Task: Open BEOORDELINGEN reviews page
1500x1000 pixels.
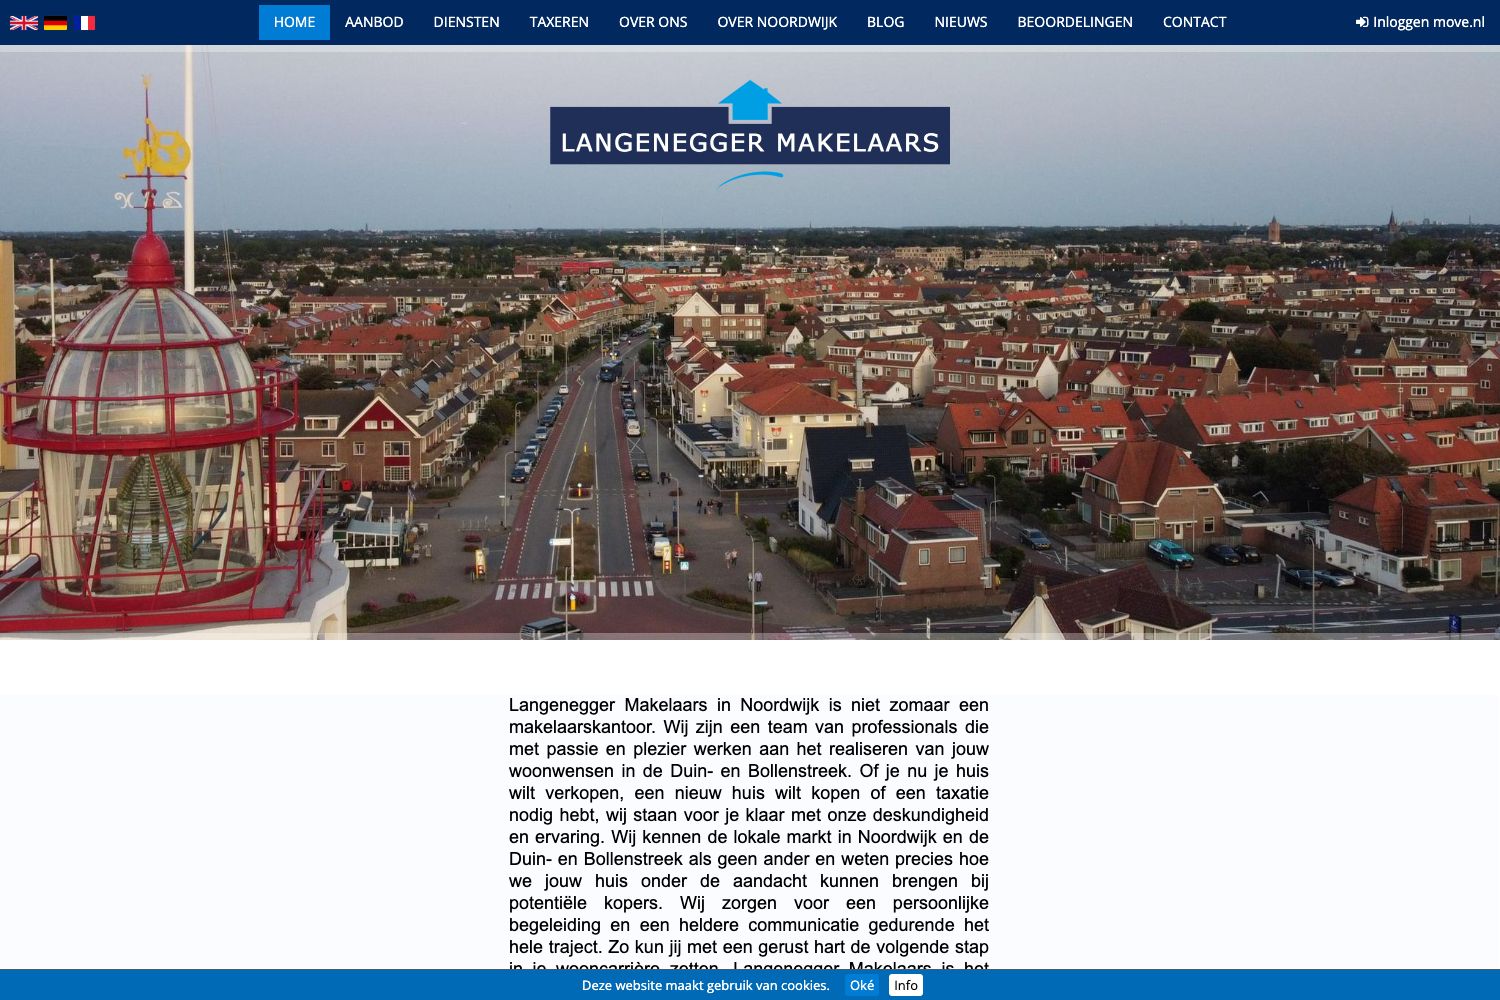Action: click(x=1075, y=22)
